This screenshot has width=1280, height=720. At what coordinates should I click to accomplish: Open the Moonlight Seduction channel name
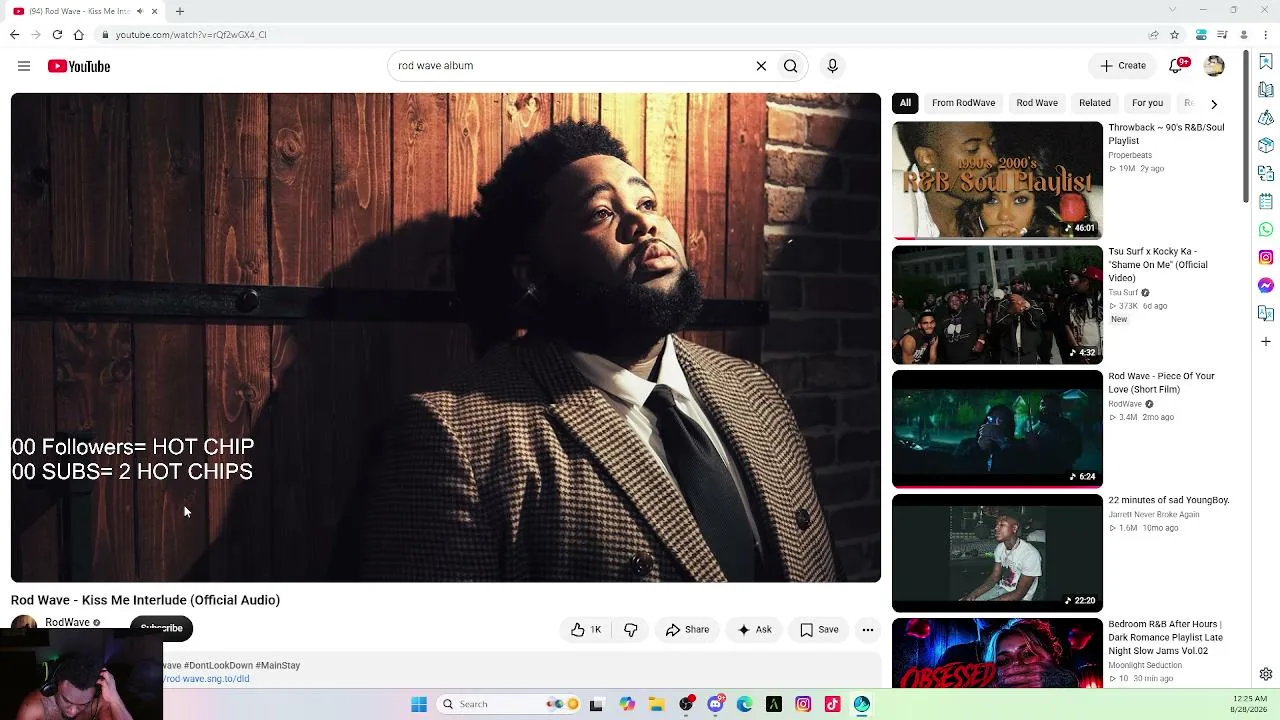[x=1145, y=665]
